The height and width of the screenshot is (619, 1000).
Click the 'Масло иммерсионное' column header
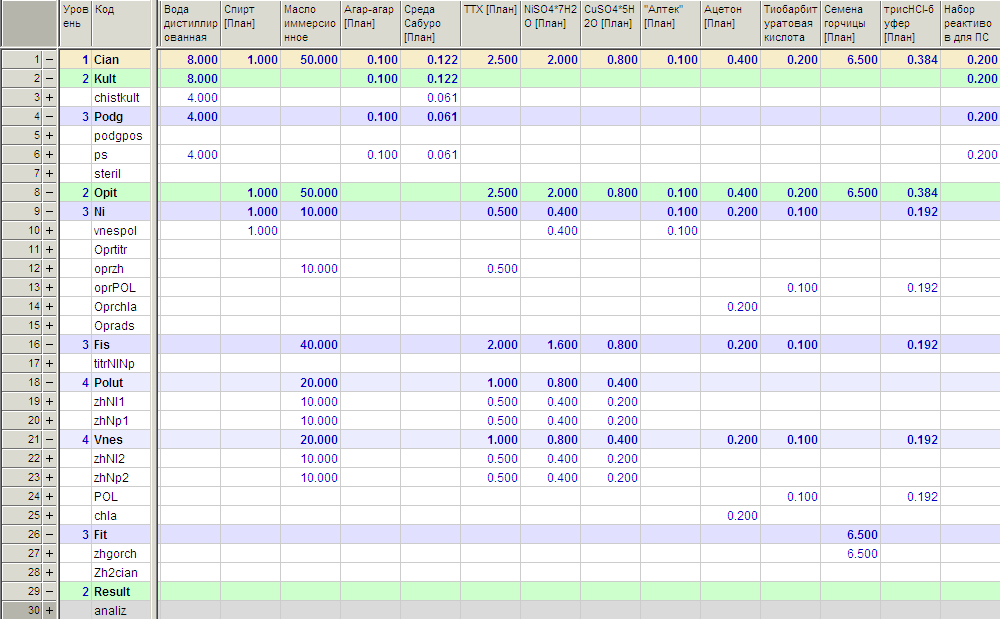(310, 24)
